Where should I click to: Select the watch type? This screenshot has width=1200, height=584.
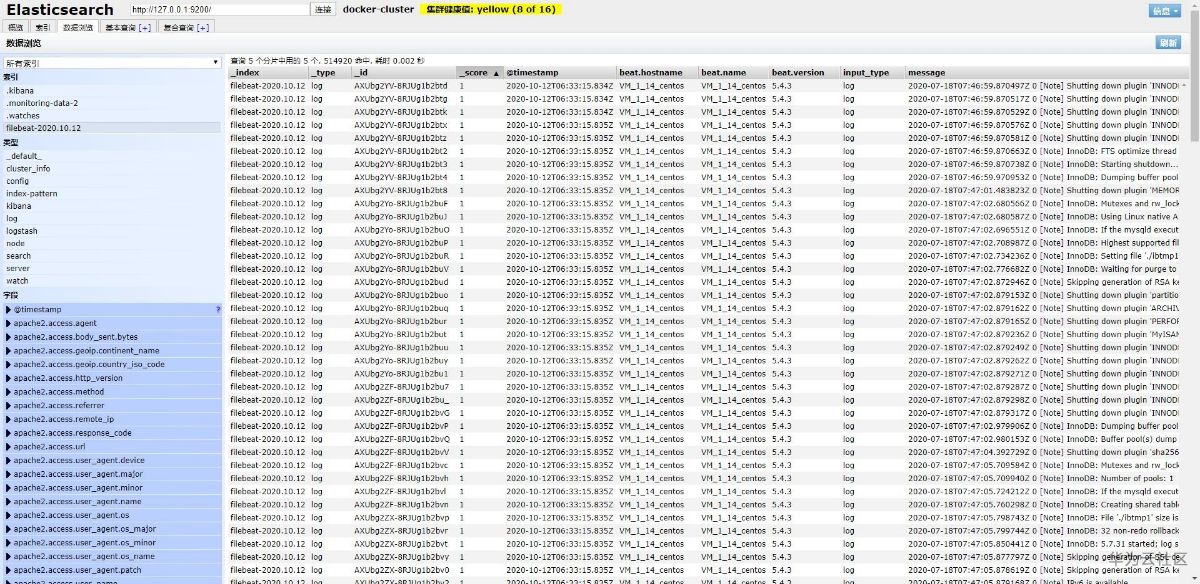tap(17, 281)
